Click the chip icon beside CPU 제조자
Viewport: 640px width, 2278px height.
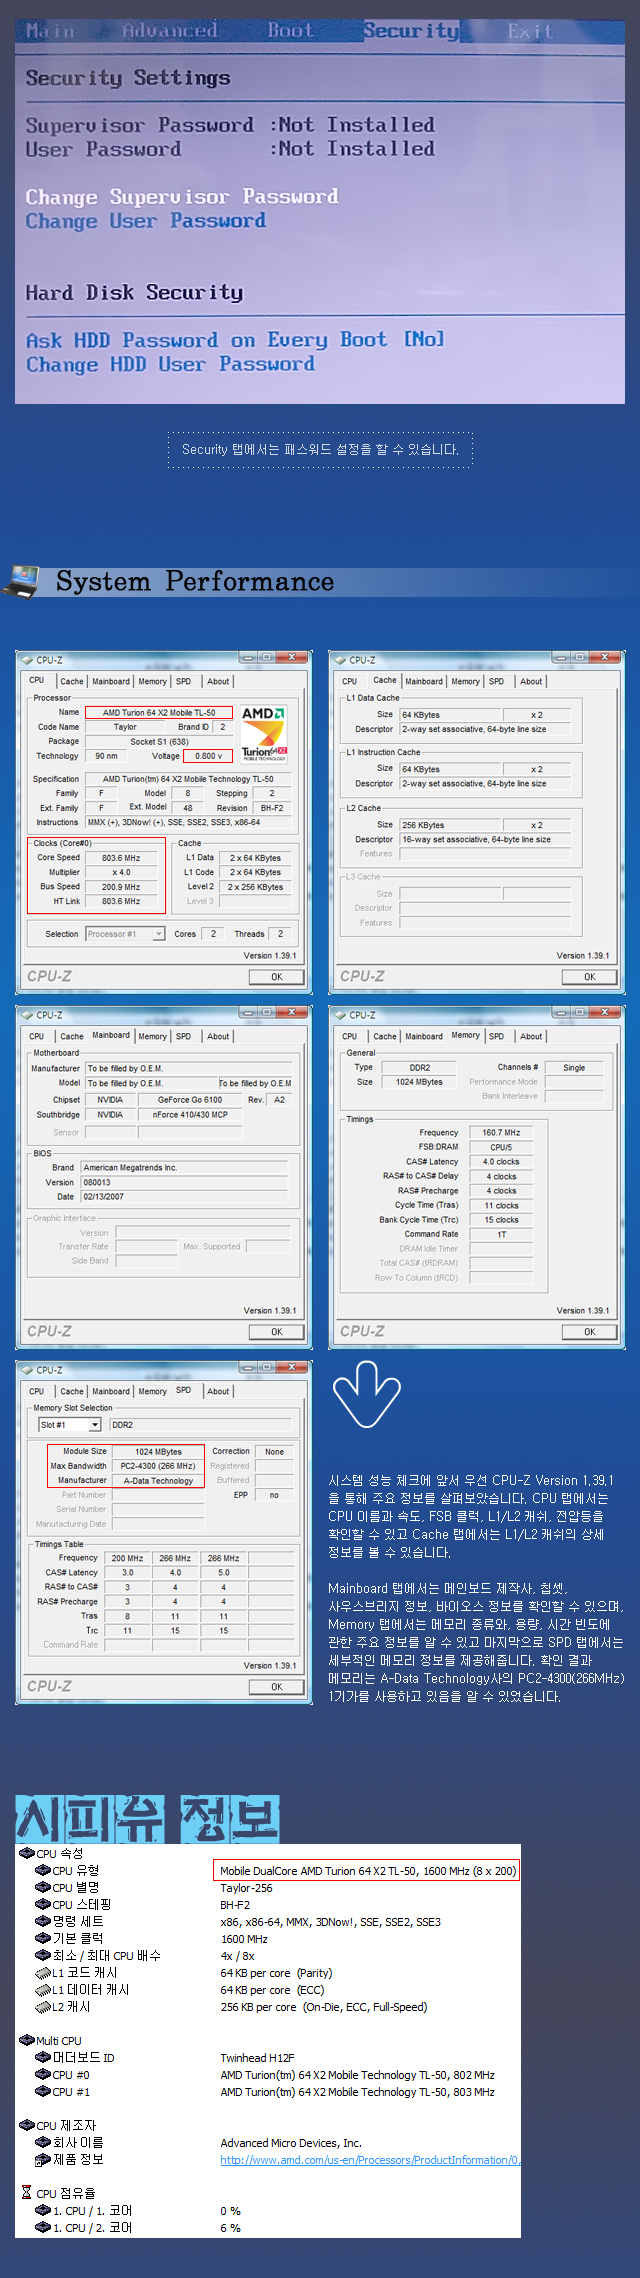pyautogui.click(x=27, y=2125)
